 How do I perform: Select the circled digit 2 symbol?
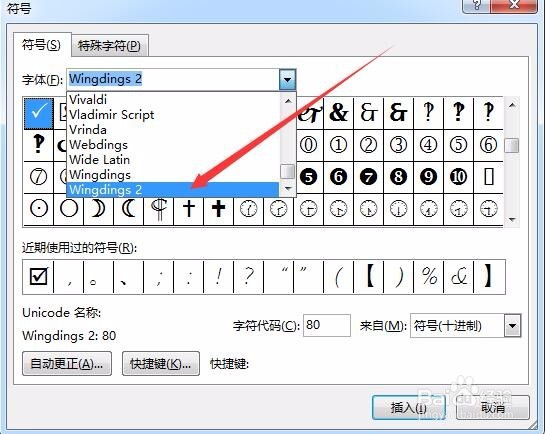pos(368,145)
